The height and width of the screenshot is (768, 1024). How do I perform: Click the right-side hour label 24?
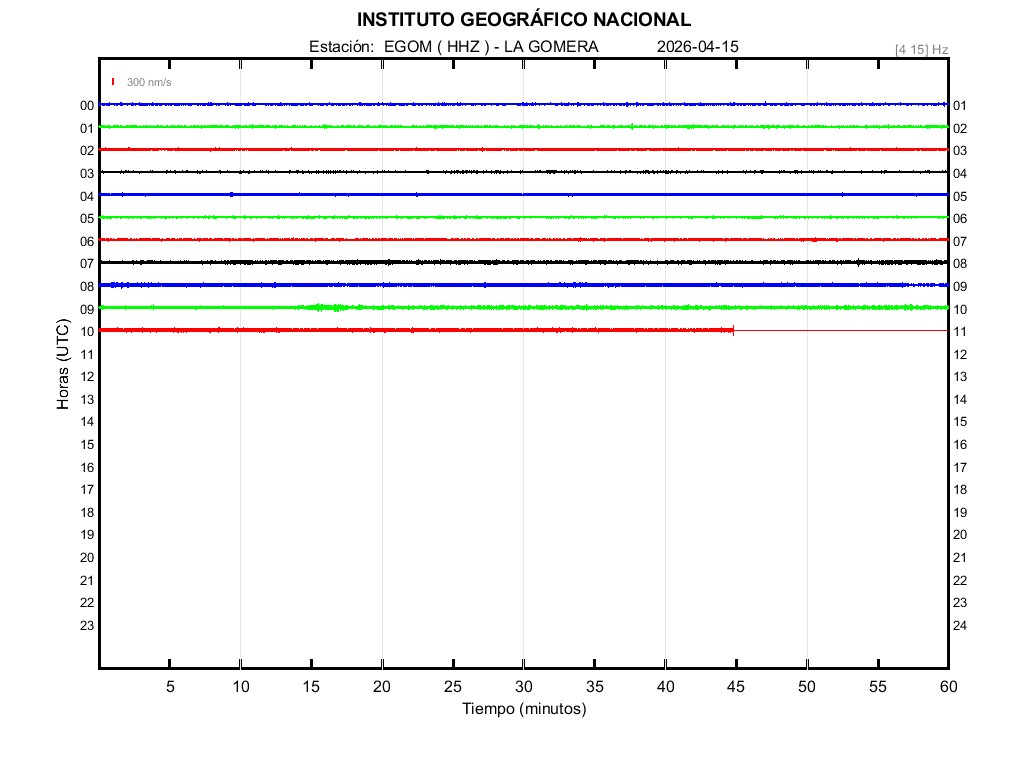[x=960, y=626]
